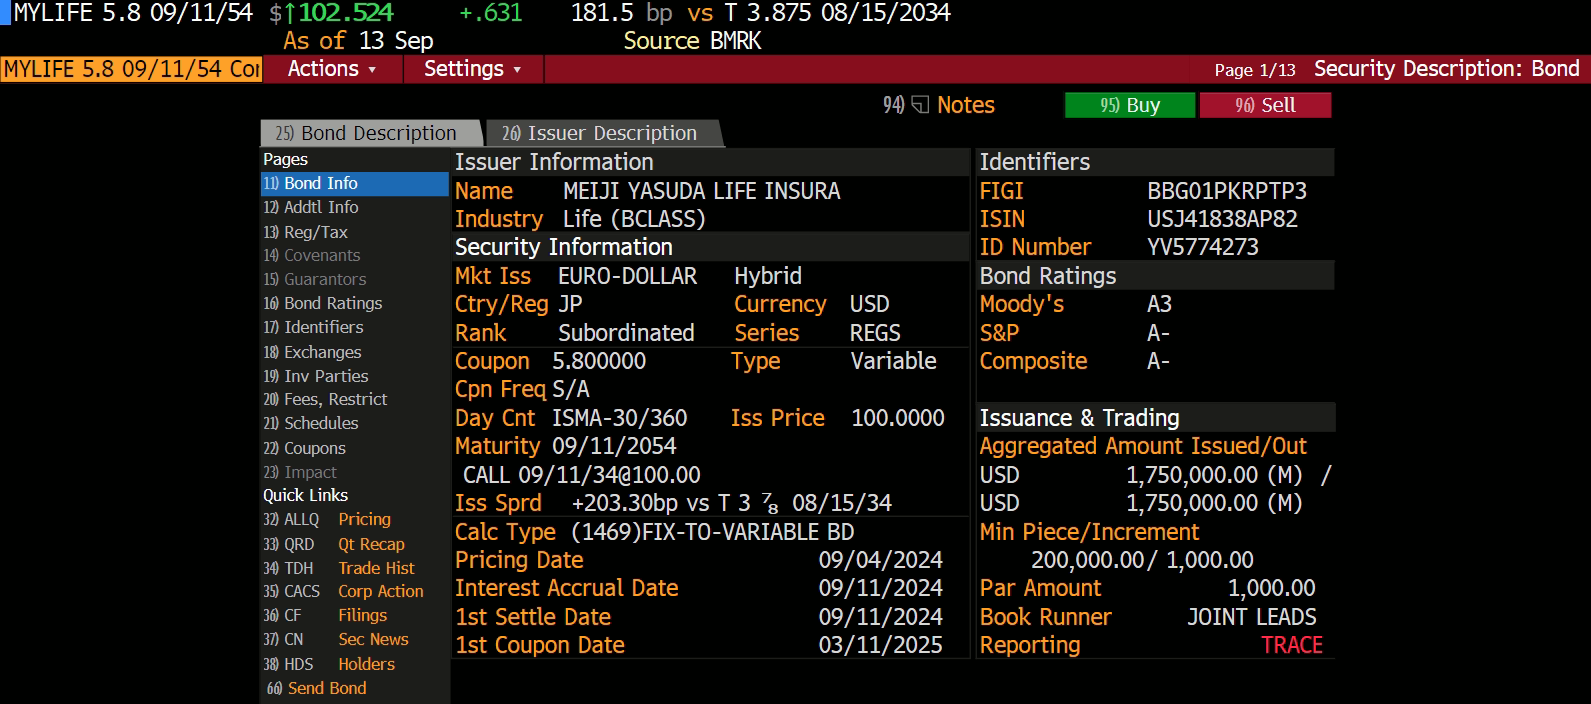Open the Settings dropdown menu

473,69
